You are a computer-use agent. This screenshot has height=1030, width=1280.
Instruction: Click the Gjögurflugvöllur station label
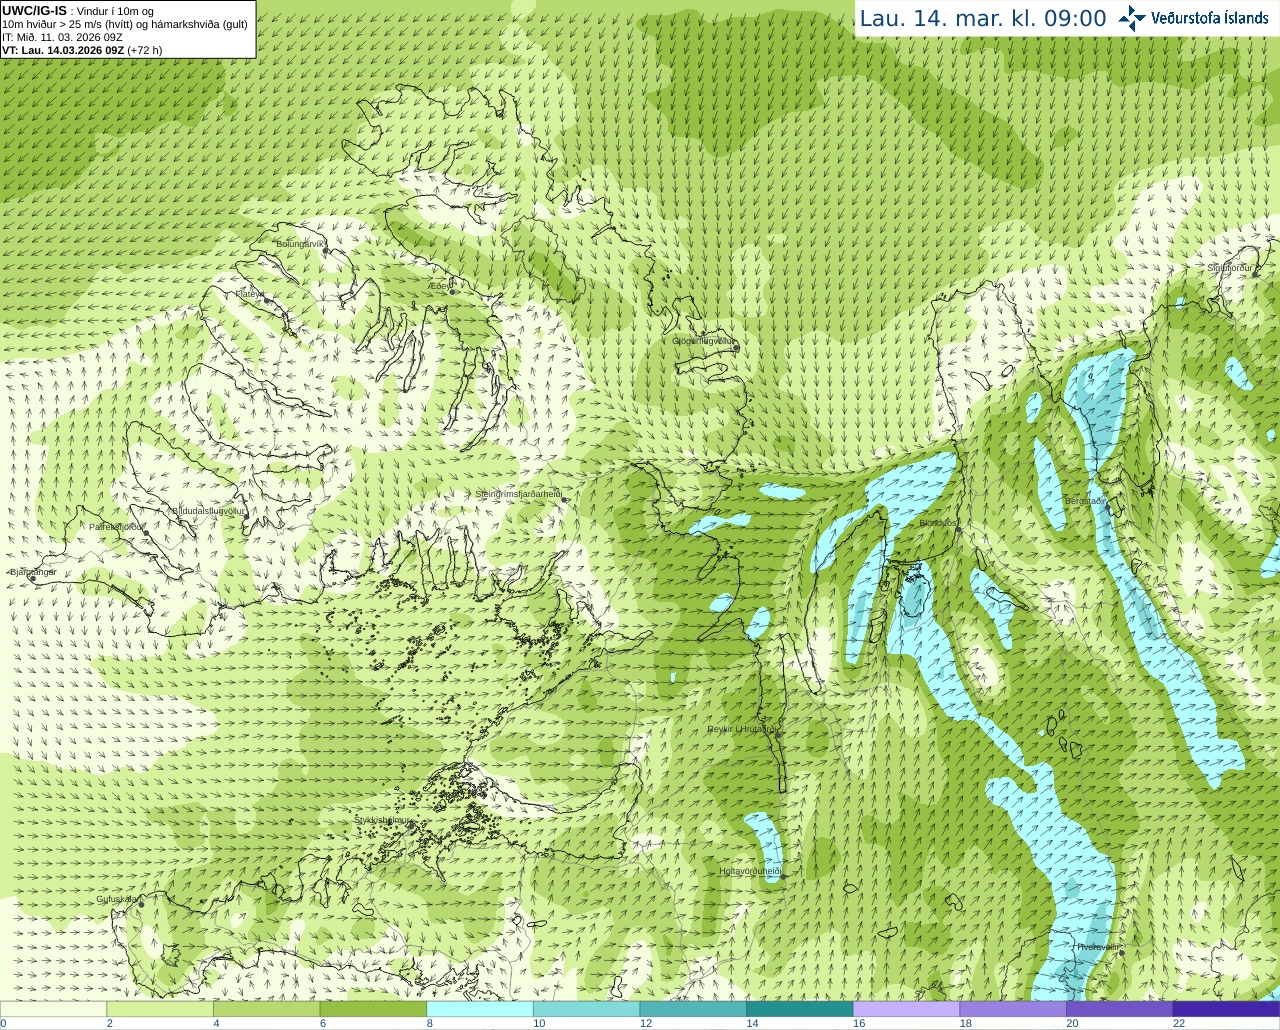tap(703, 341)
